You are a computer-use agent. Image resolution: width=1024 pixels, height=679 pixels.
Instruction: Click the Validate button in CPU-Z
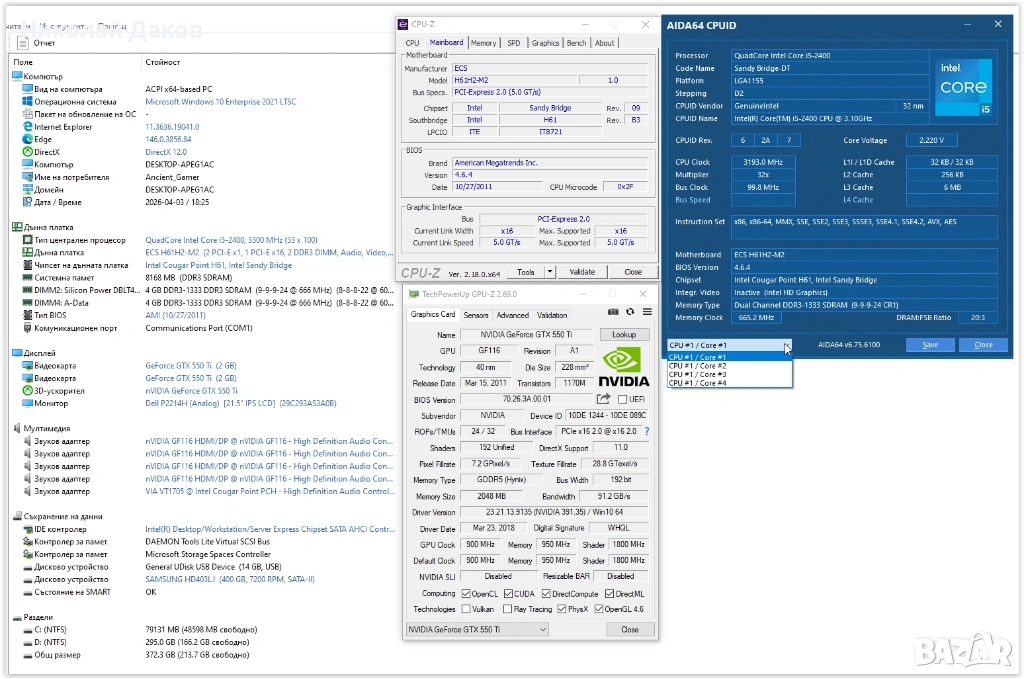[581, 272]
